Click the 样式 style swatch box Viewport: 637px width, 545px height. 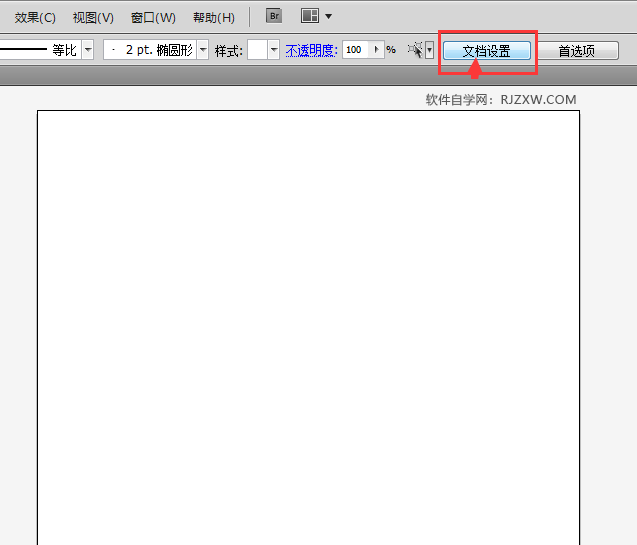(257, 50)
